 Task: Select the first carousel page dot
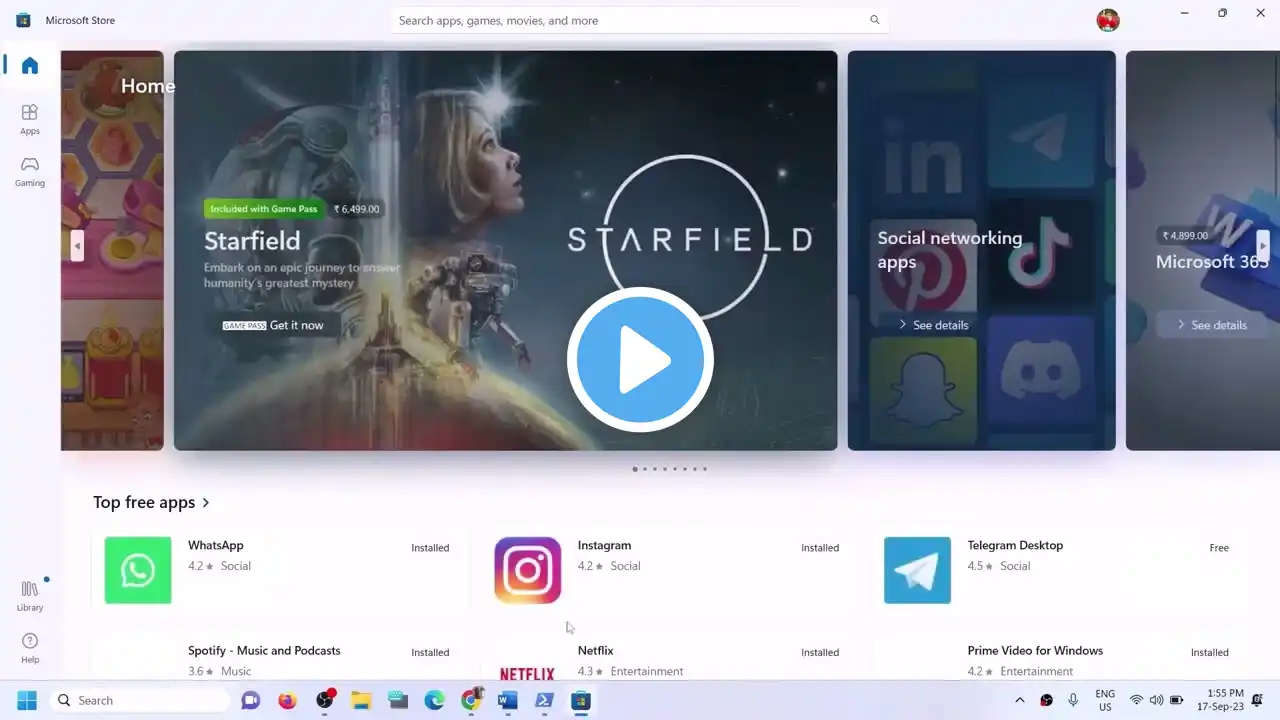(x=635, y=469)
